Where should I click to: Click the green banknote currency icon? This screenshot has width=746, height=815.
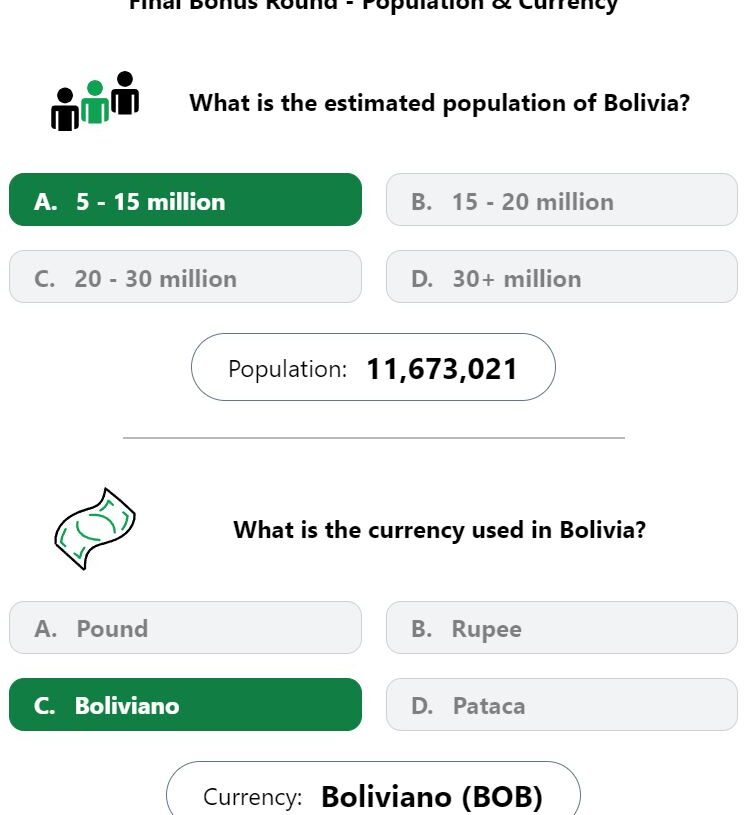(x=95, y=529)
